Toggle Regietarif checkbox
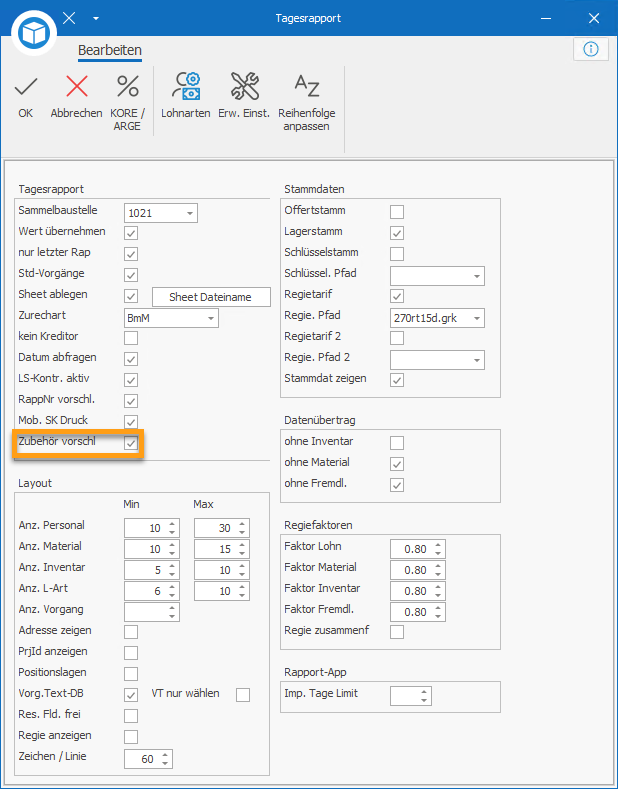 (x=397, y=296)
